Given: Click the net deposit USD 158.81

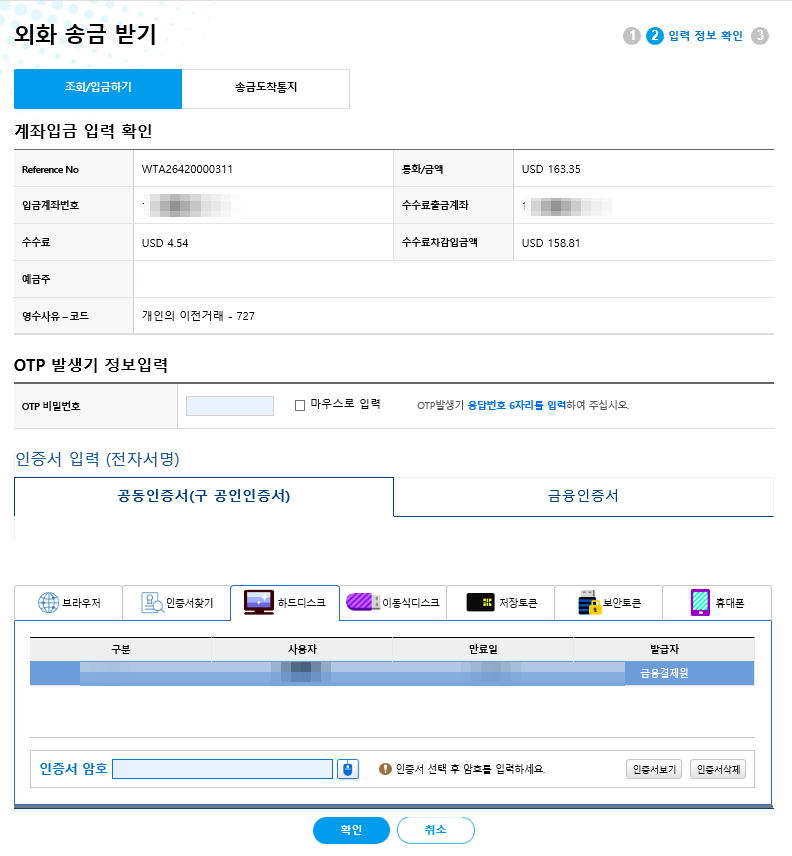Looking at the screenshot, I should (x=551, y=243).
